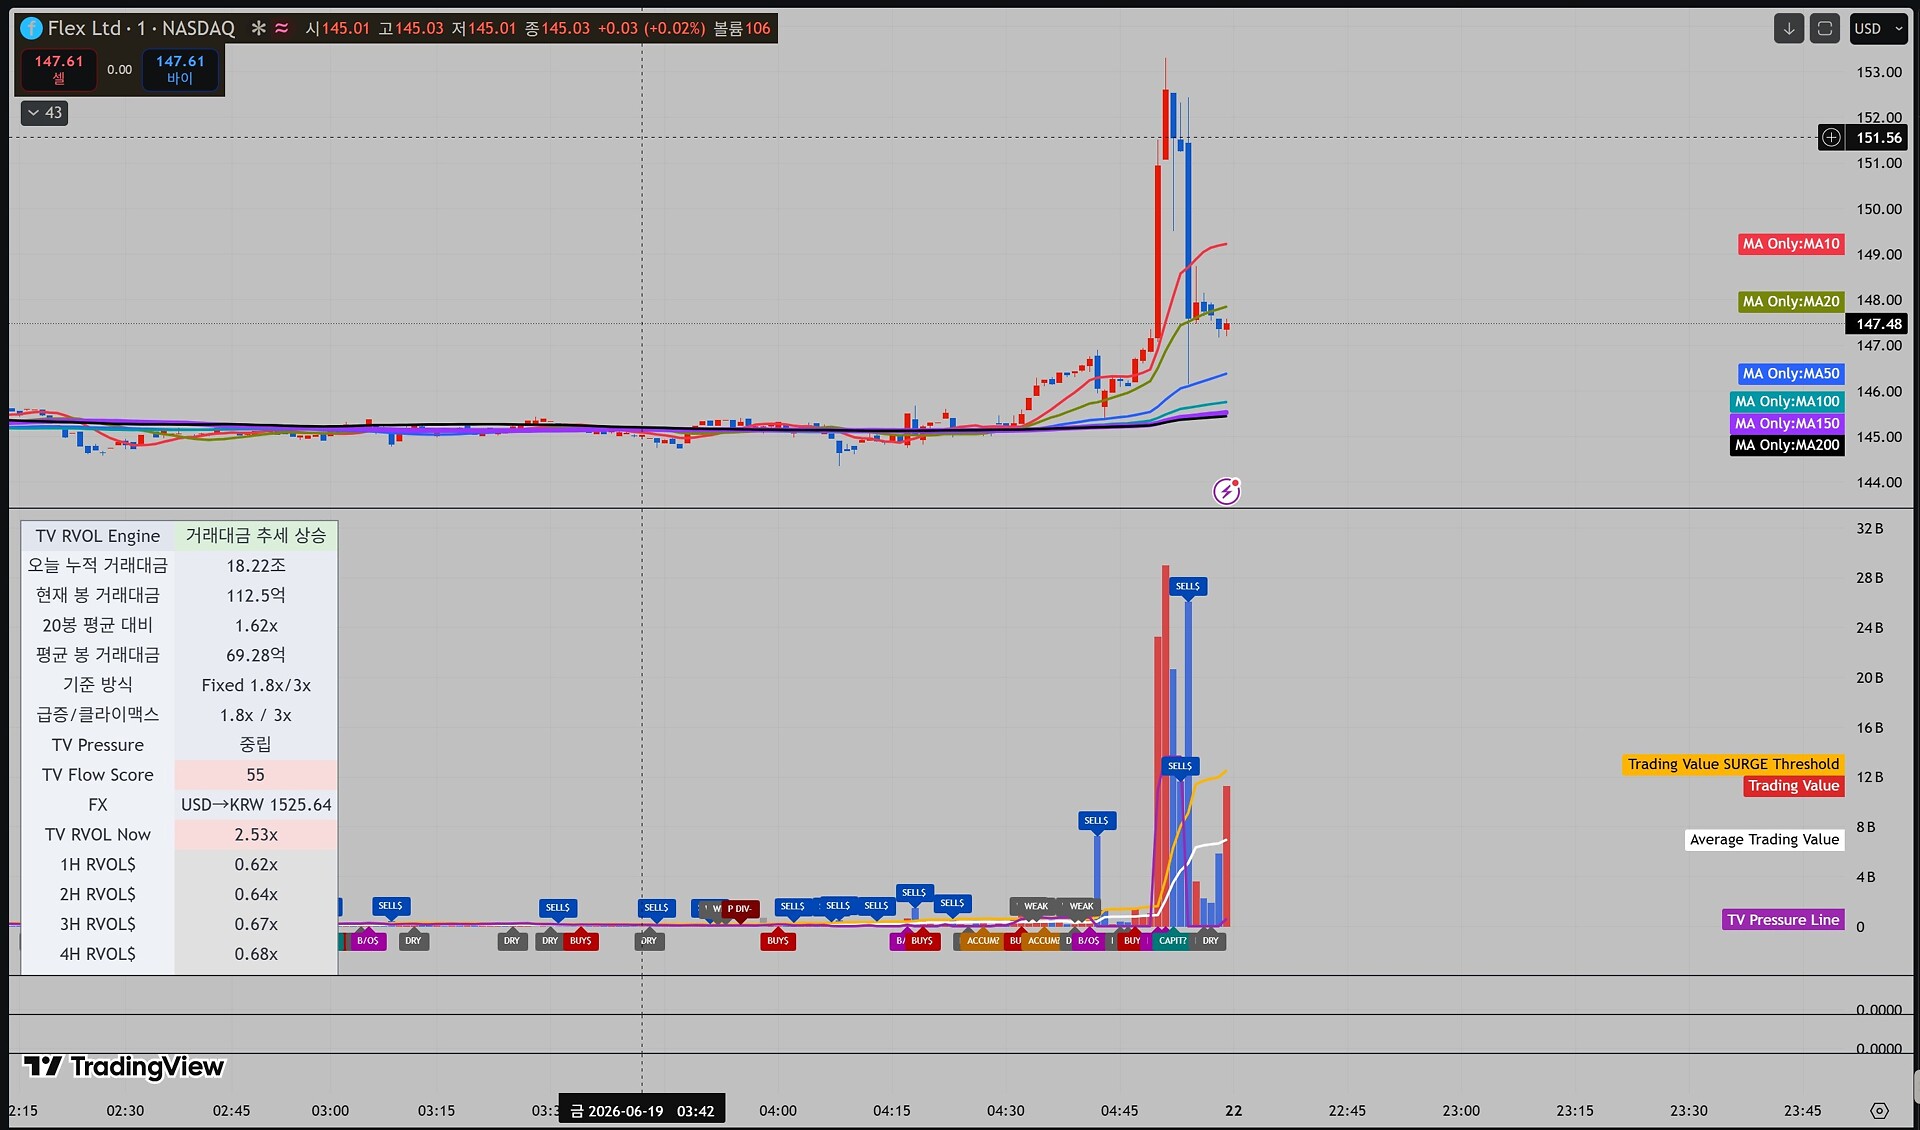Viewport: 1920px width, 1130px height.
Task: Click the 147.61 buy (바이) button
Action: tap(180, 69)
